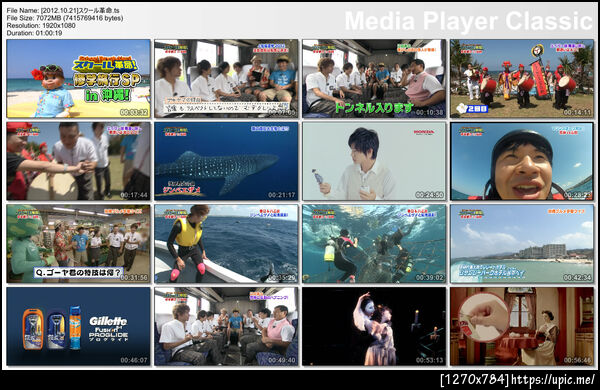Viewport: 600px width, 390px height.
Task: Select the whale shark thumbnail at 00:21:17
Action: (226, 161)
